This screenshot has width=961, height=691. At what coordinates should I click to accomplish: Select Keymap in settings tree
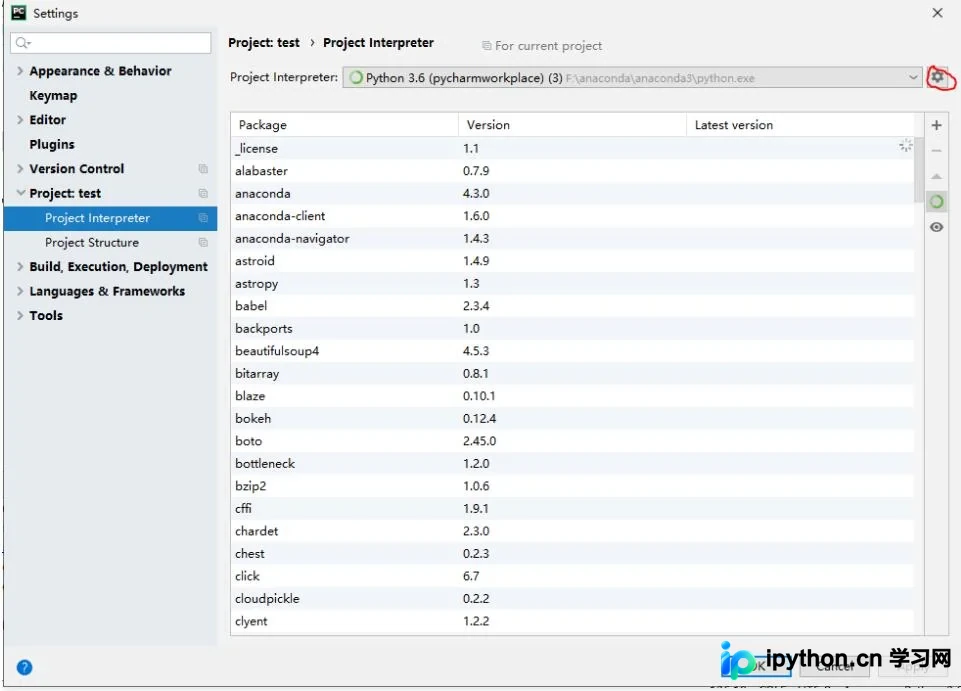[x=53, y=96]
